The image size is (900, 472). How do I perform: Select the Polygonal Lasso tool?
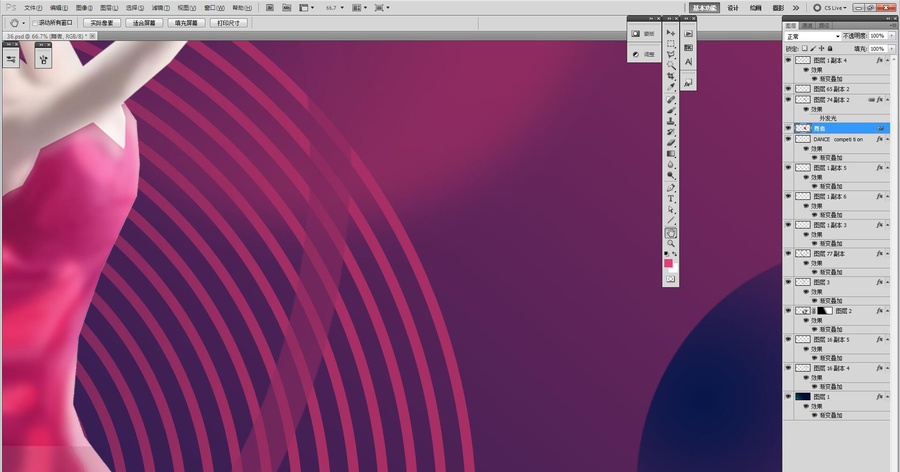click(670, 55)
